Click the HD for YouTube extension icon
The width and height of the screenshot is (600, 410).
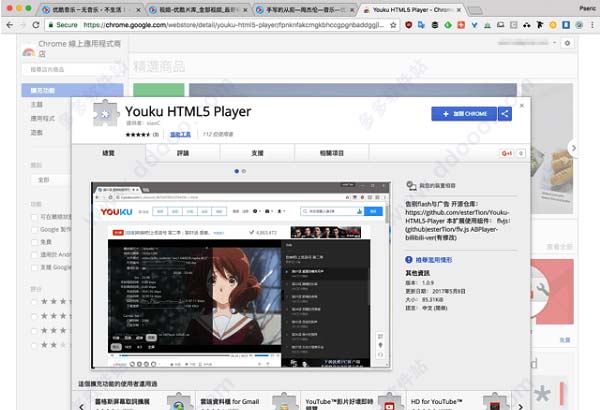coord(495,402)
